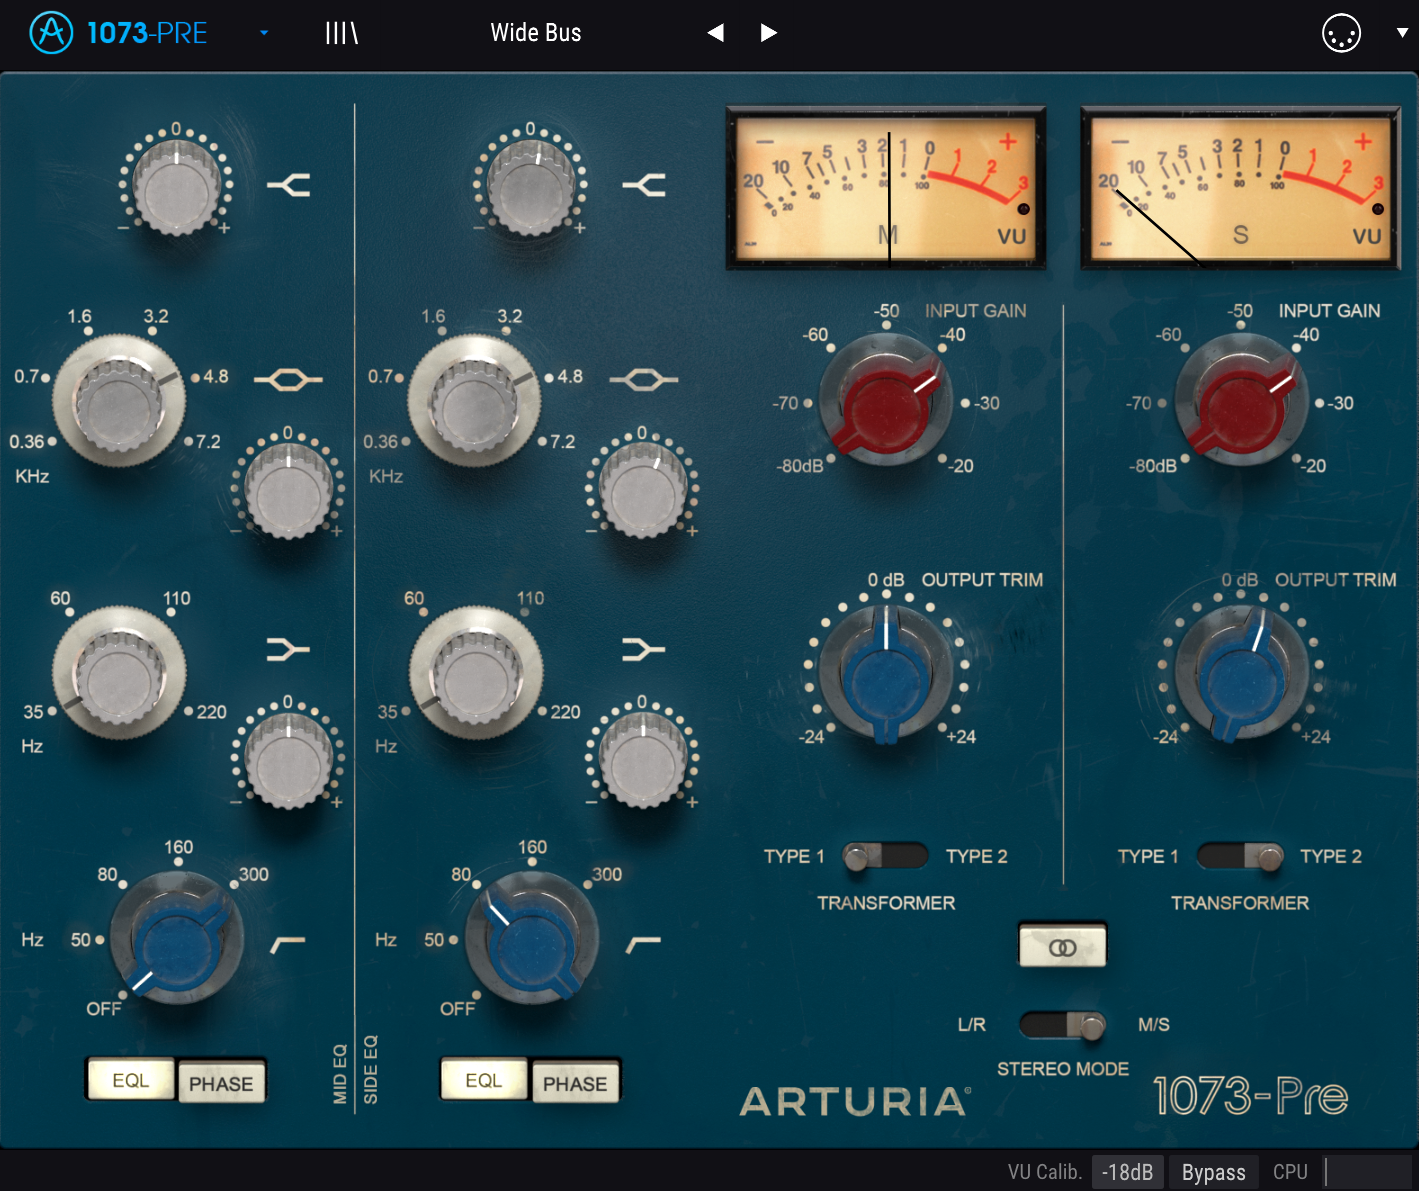
Task: Open the blue dropdown arrow beside 1073-PRE
Action: click(264, 33)
